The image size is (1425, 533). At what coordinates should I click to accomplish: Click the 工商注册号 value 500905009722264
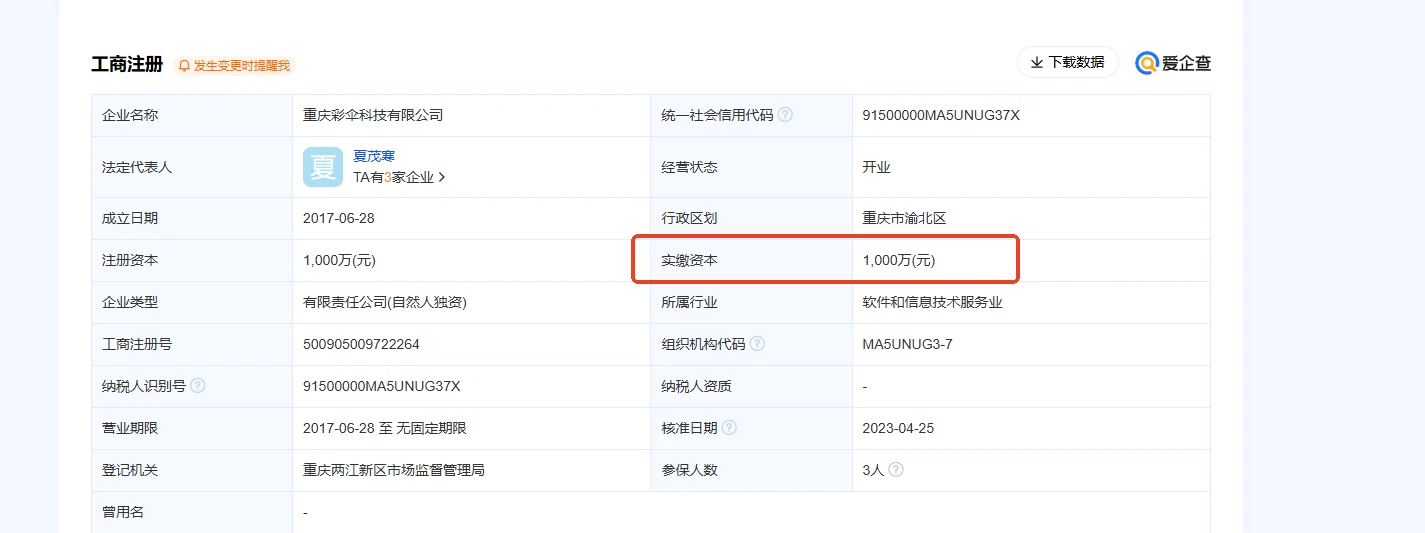tap(361, 344)
